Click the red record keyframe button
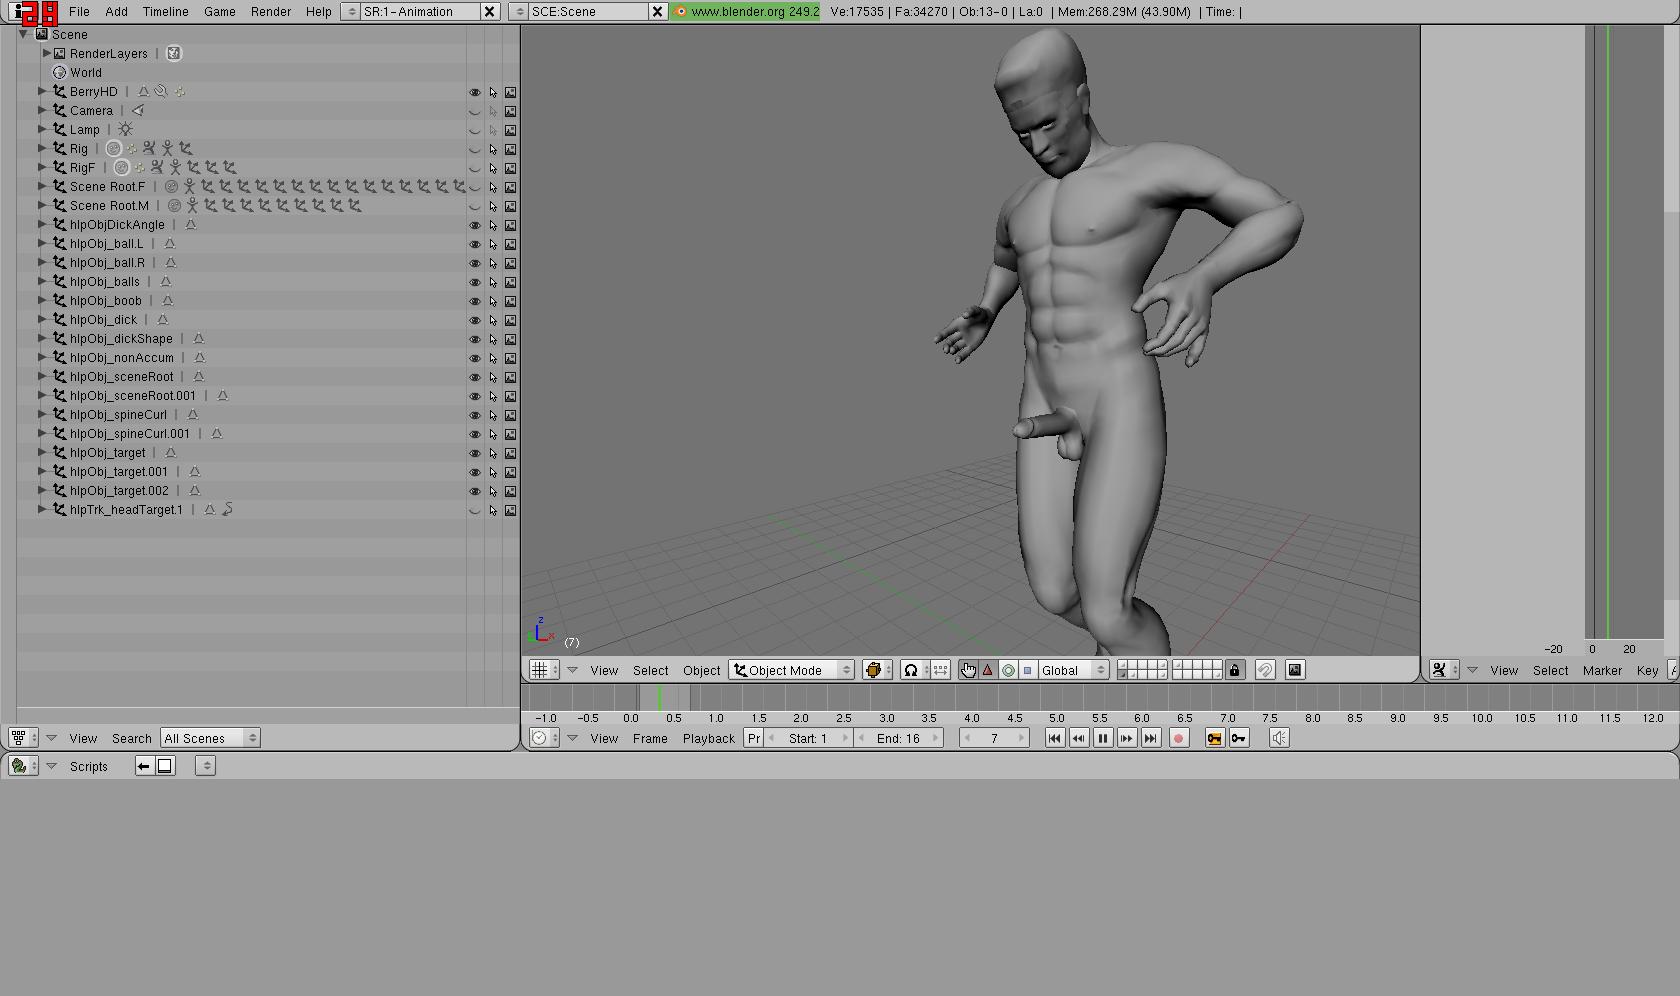Image resolution: width=1680 pixels, height=996 pixels. (1179, 738)
